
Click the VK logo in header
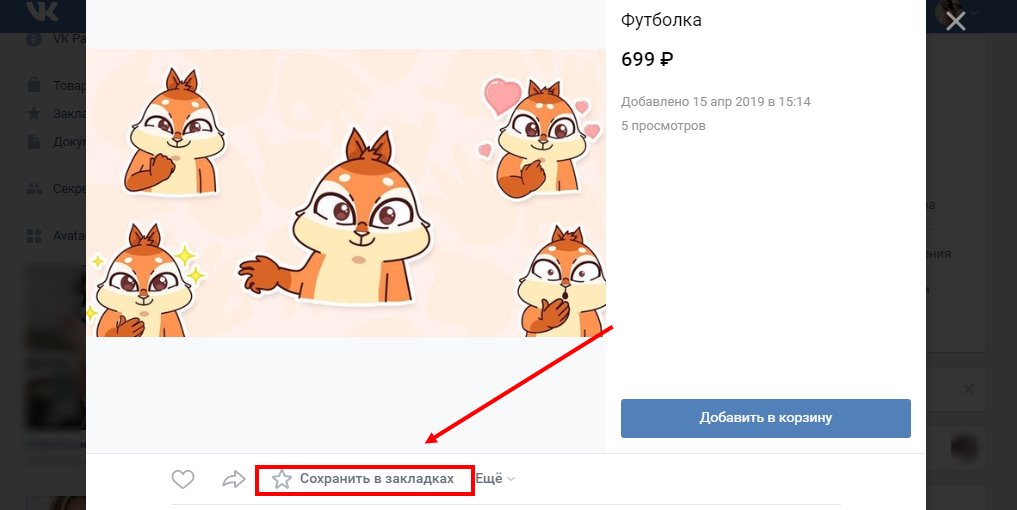(43, 12)
